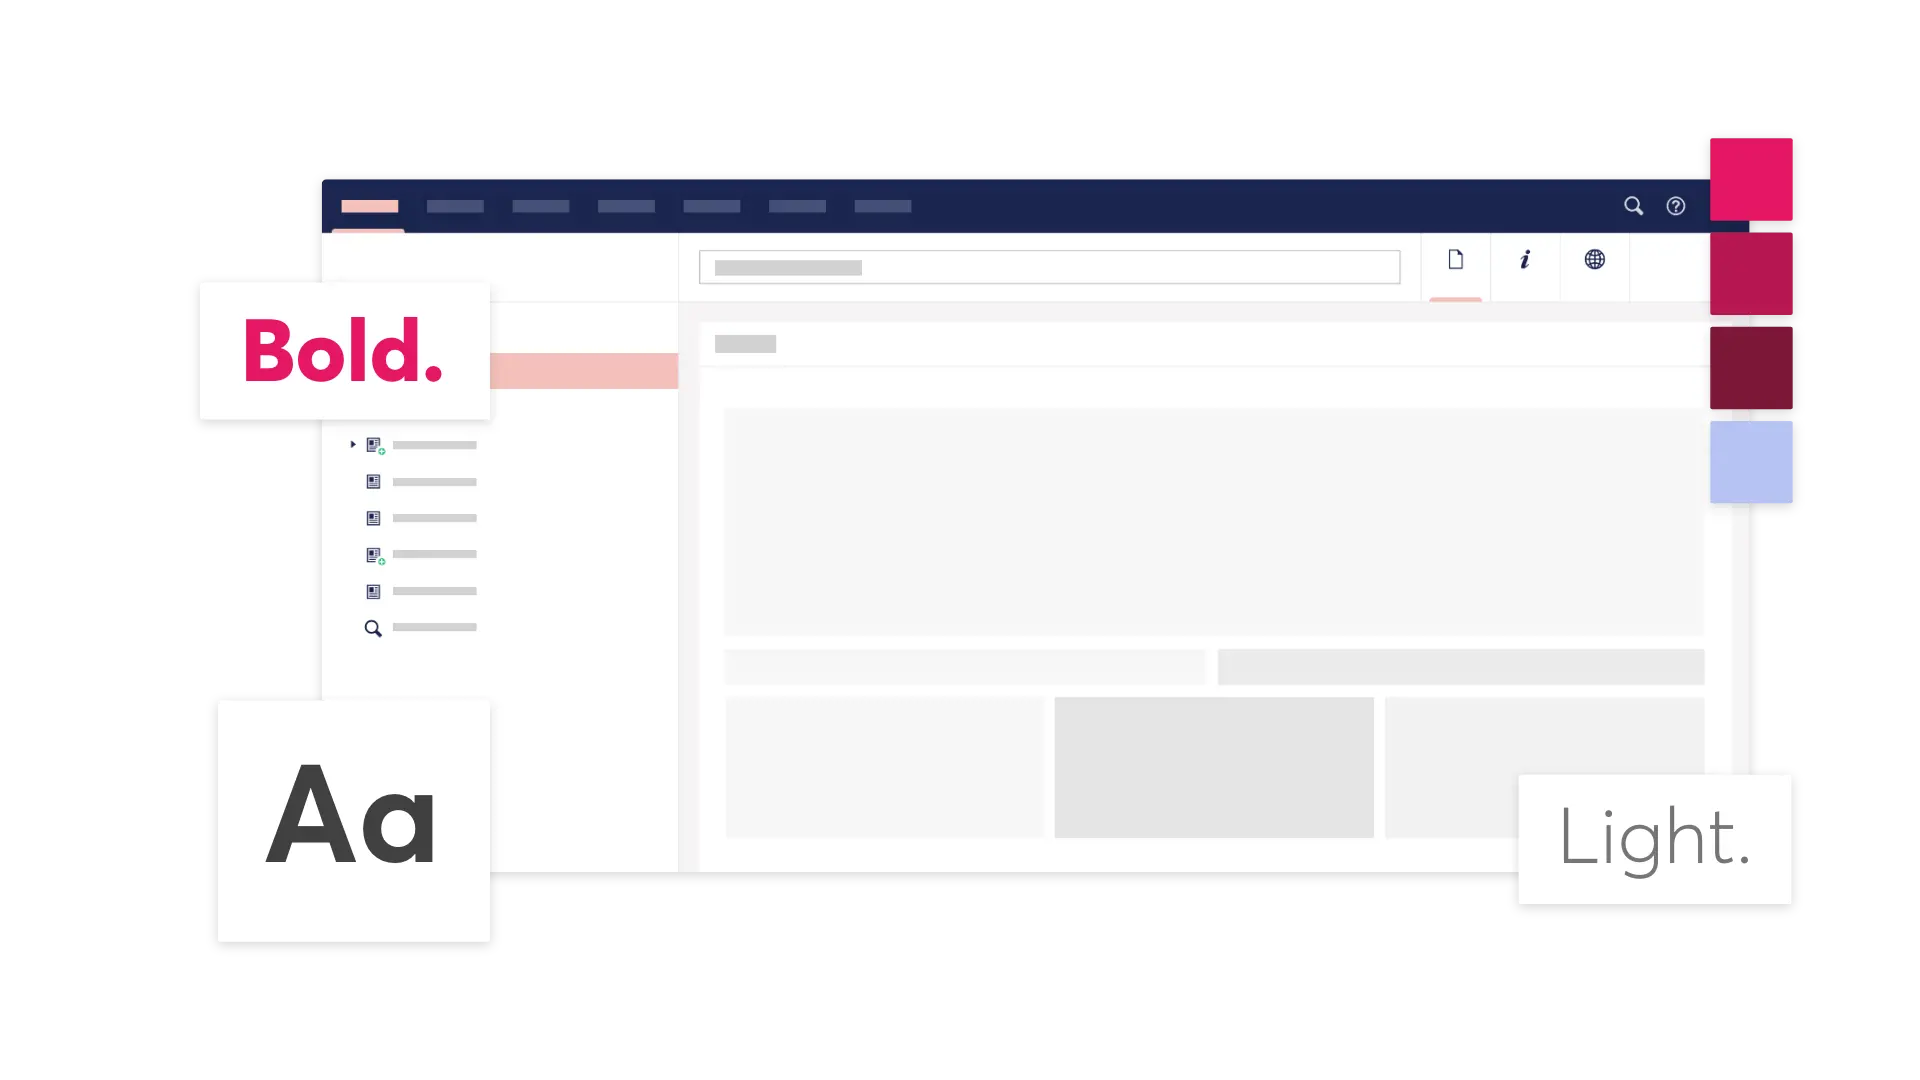The width and height of the screenshot is (1920, 1080).
Task: Click the info (i) icon in toolbar
Action: coord(1524,260)
